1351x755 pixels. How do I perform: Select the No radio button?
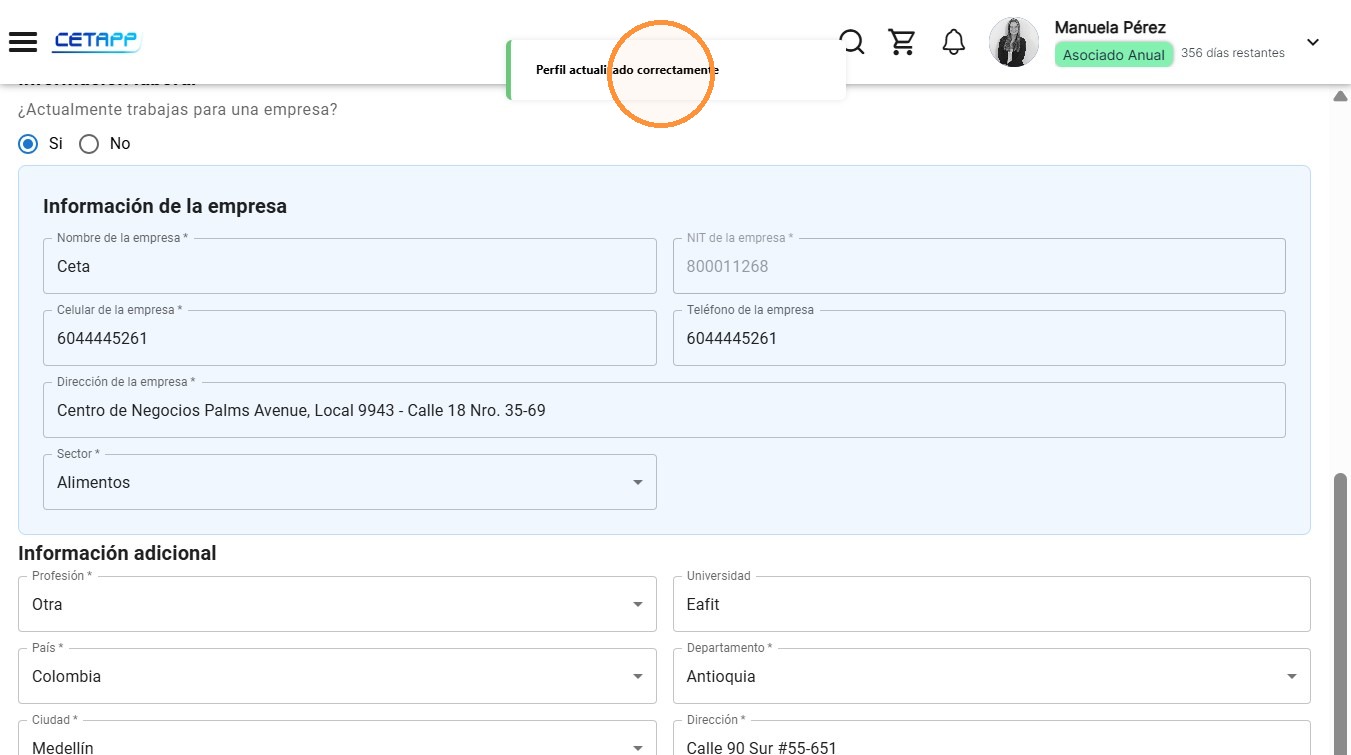coord(89,144)
